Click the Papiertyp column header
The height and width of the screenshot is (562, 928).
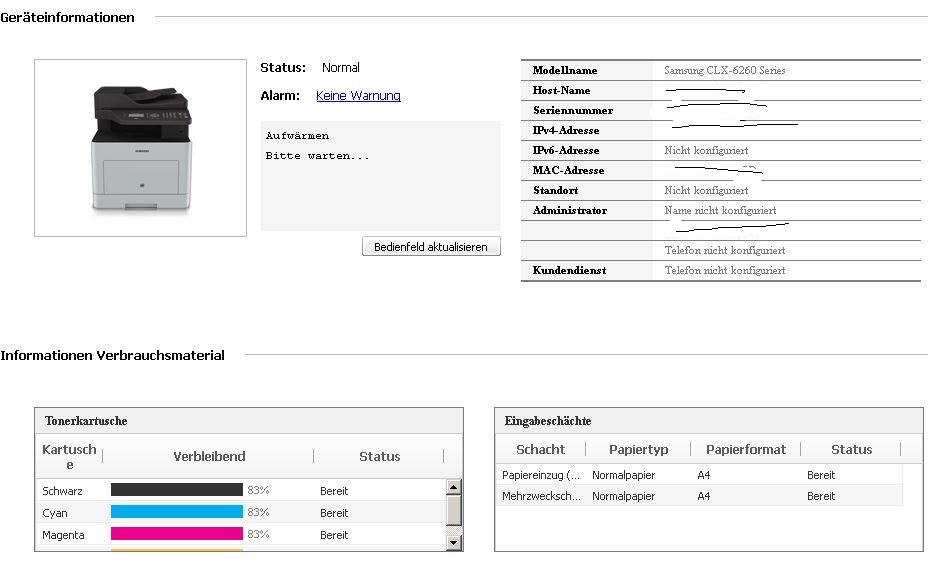pyautogui.click(x=639, y=449)
